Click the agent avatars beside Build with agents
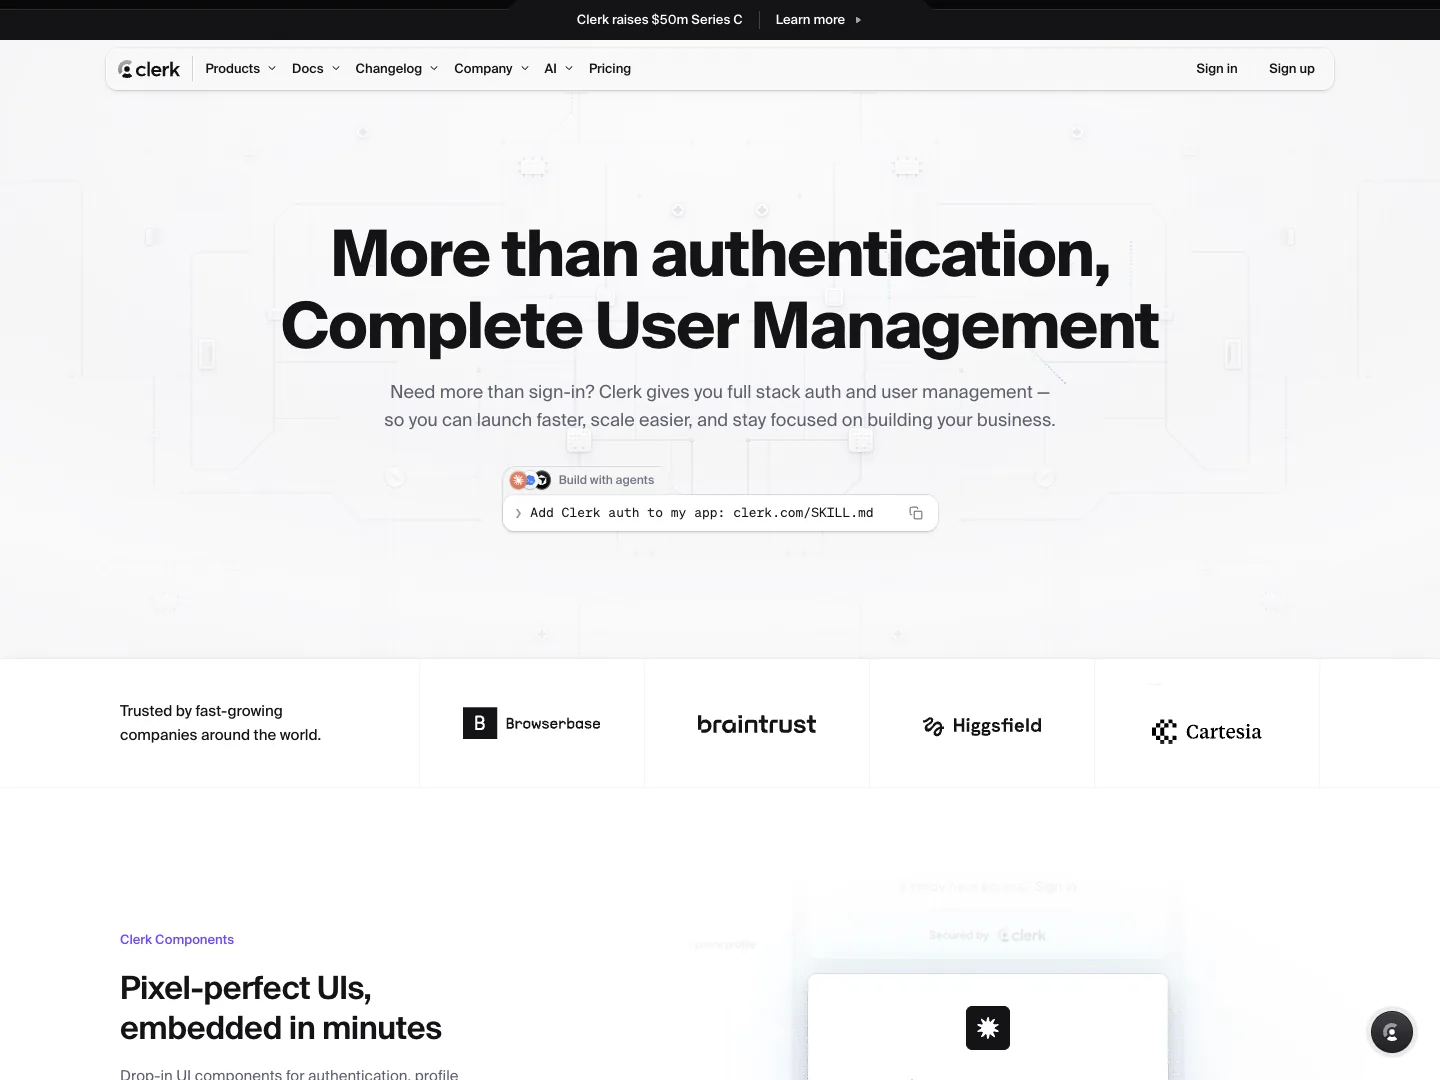1440x1080 pixels. pos(530,480)
